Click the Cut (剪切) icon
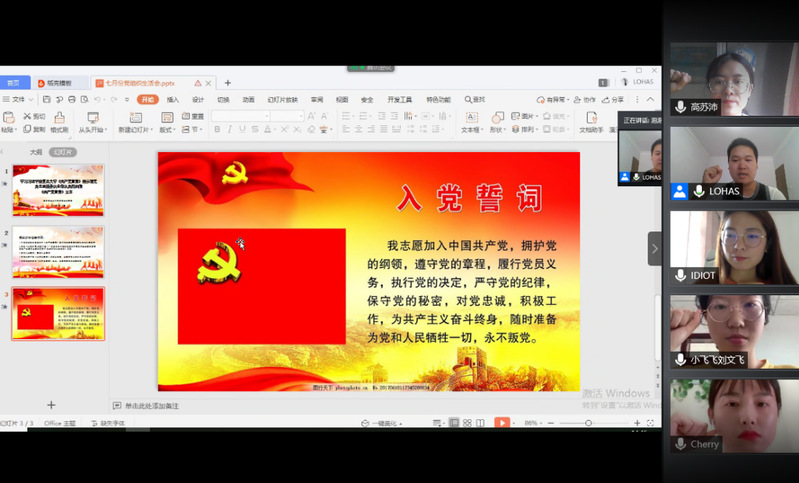 point(34,116)
